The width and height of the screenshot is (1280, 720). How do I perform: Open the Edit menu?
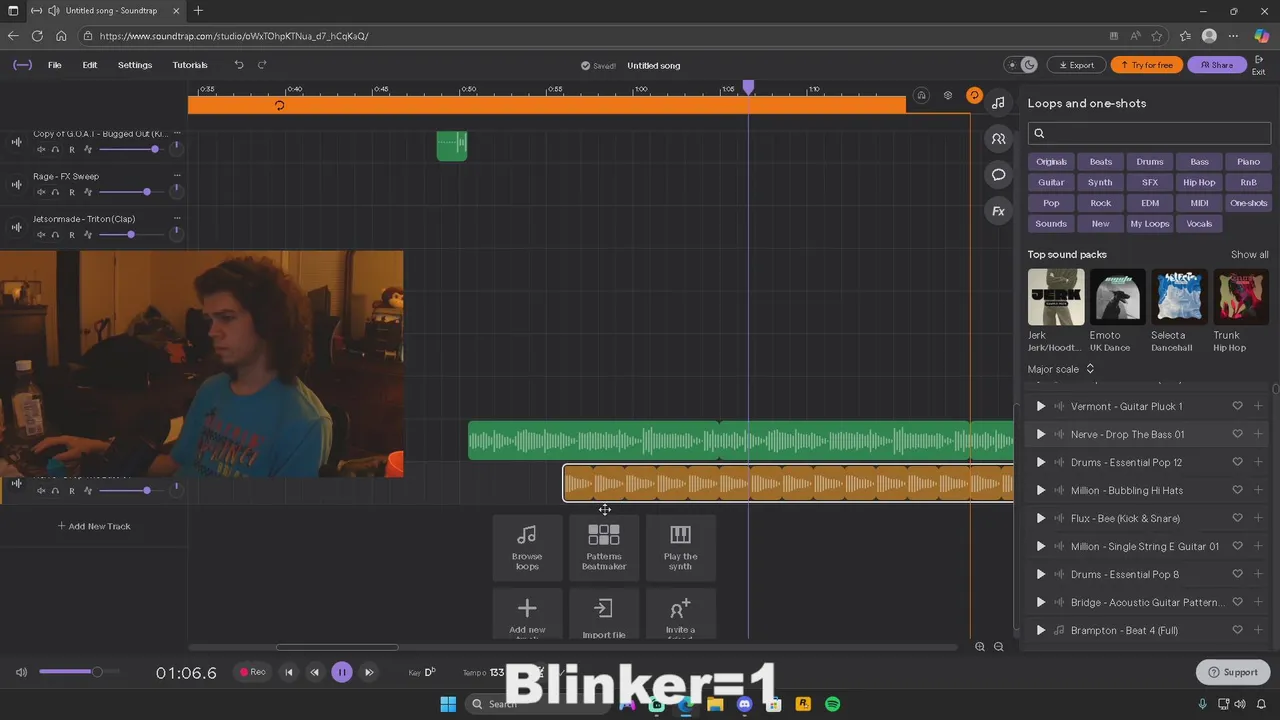click(90, 65)
